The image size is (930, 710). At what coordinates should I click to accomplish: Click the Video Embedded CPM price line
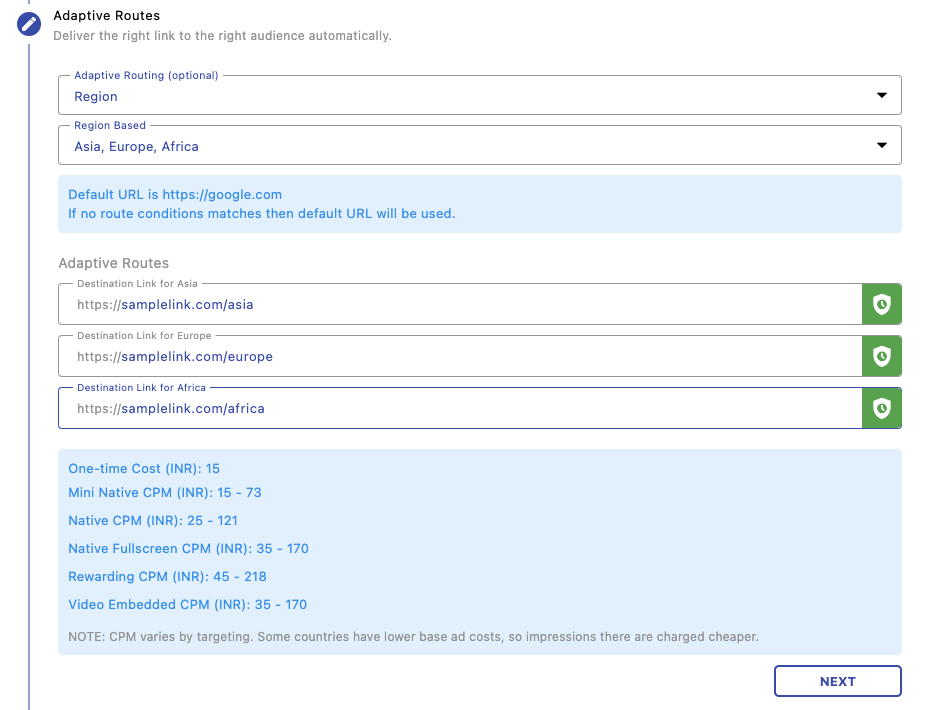pyautogui.click(x=187, y=605)
